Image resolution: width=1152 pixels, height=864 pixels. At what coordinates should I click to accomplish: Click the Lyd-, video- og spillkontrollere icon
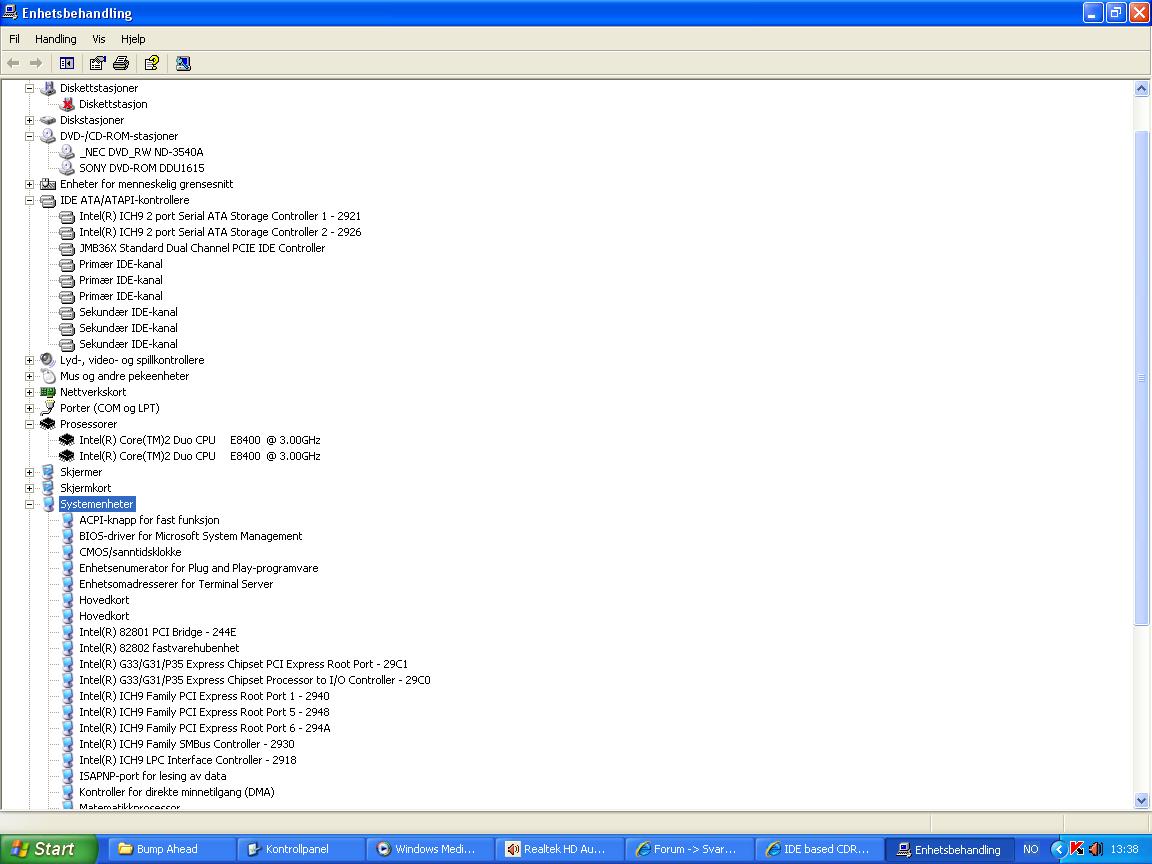tap(48, 360)
